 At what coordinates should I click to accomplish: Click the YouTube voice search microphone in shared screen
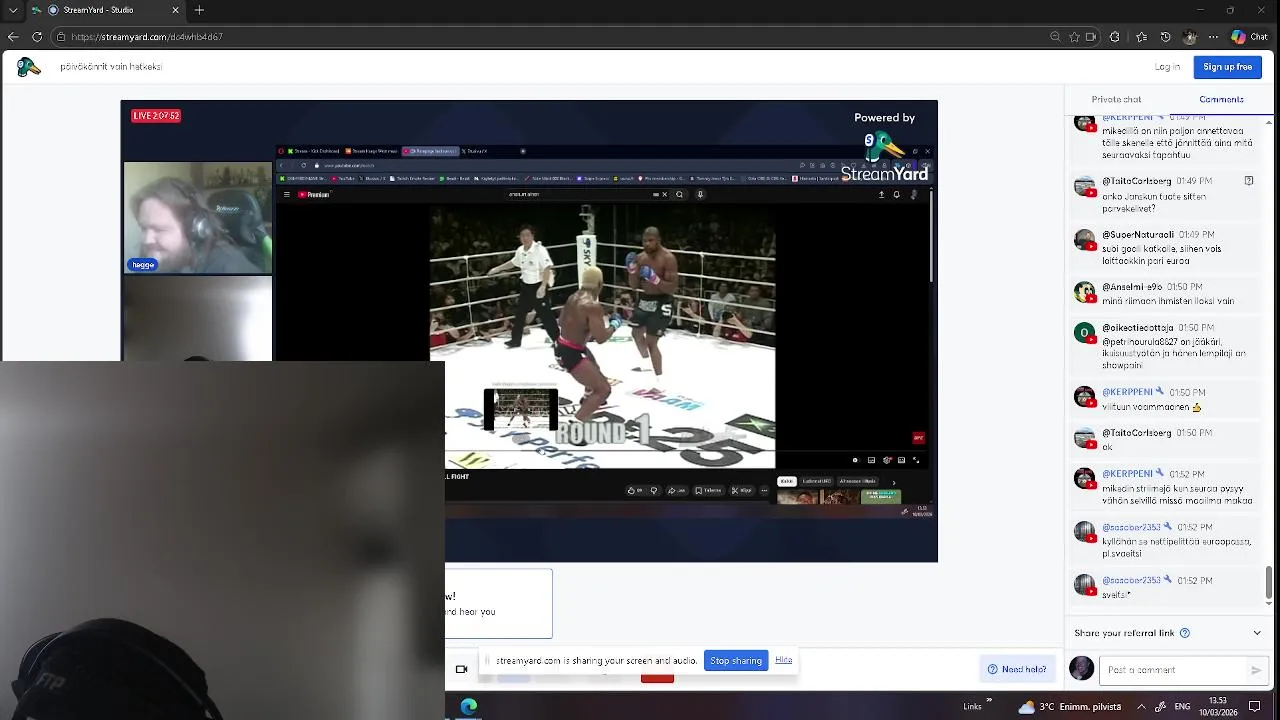tap(700, 195)
